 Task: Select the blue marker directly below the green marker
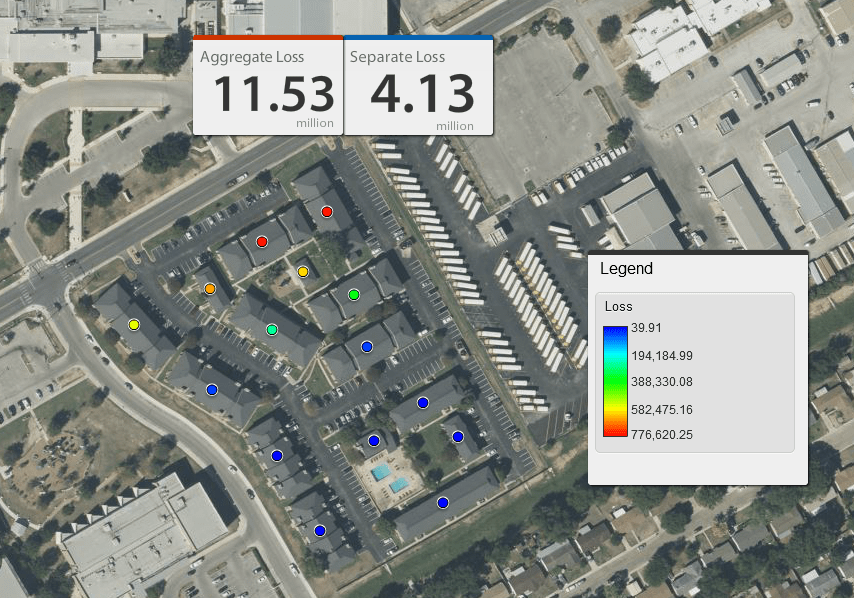click(x=366, y=347)
